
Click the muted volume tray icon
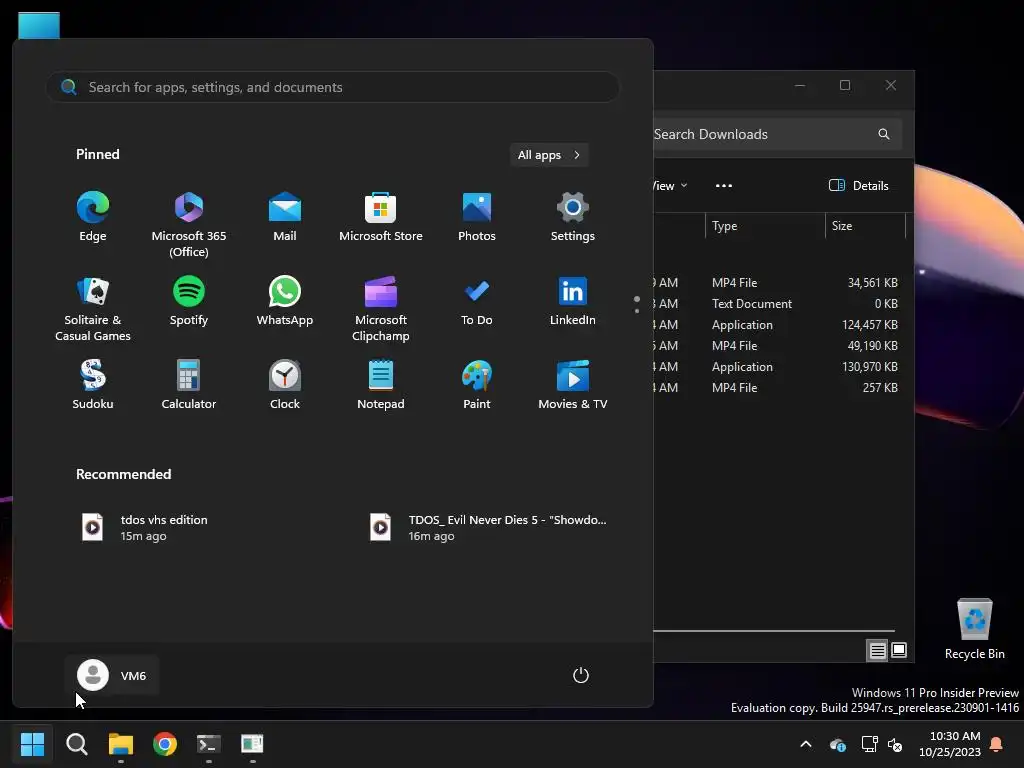pyautogui.click(x=895, y=744)
